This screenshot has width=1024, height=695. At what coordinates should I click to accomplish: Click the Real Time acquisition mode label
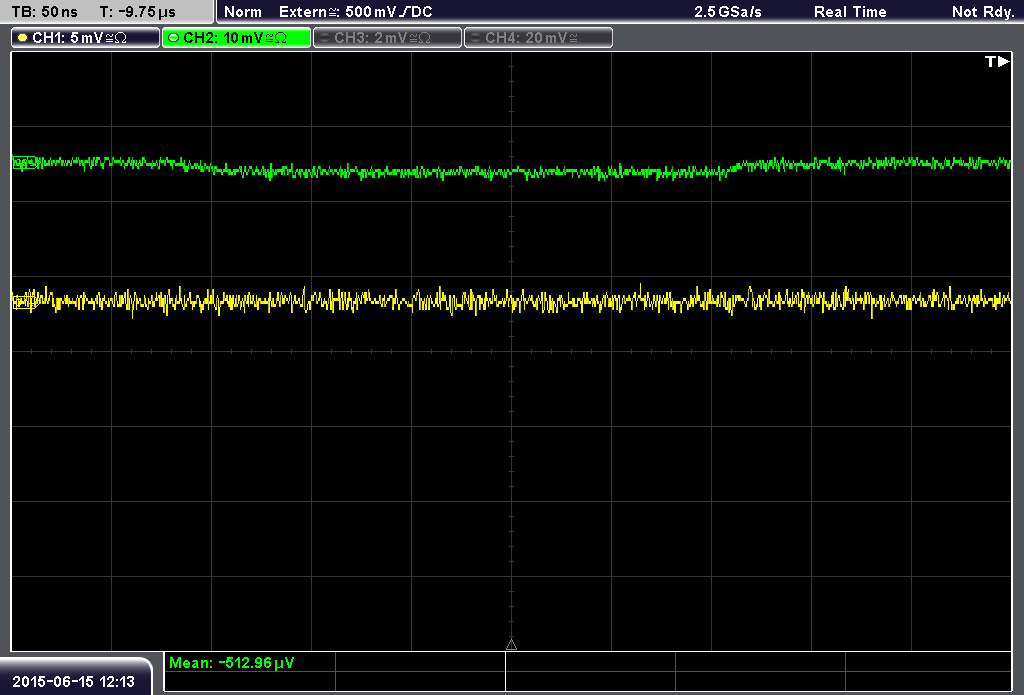click(850, 12)
